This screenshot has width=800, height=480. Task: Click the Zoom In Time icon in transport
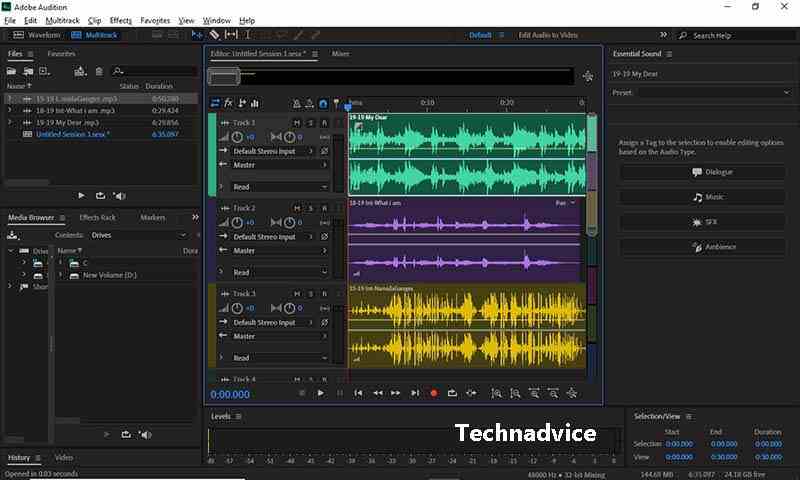coord(534,393)
